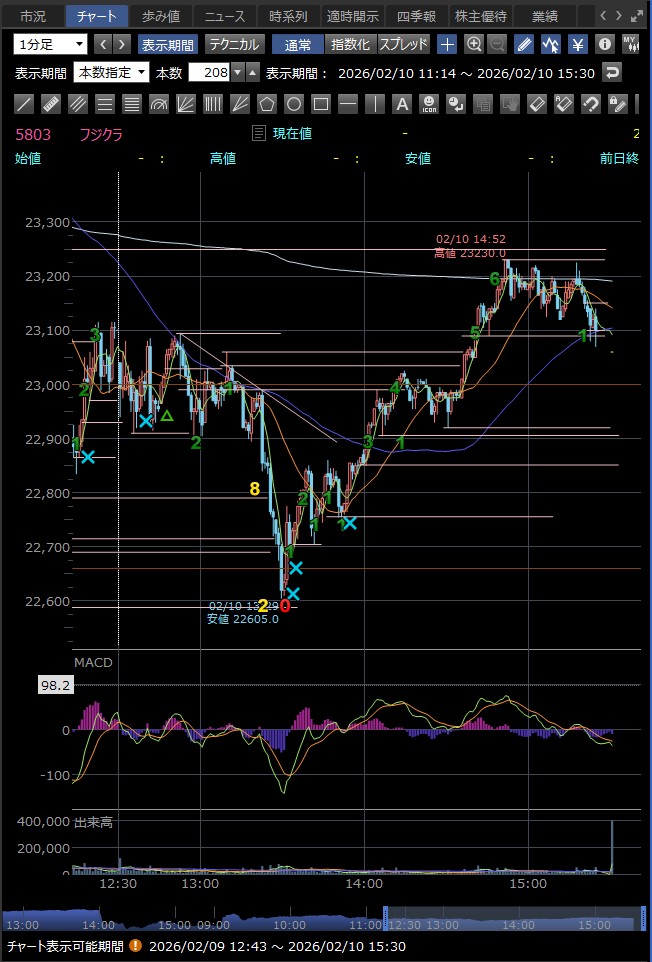Insert an icon stamp with the smiley tool

click(428, 104)
